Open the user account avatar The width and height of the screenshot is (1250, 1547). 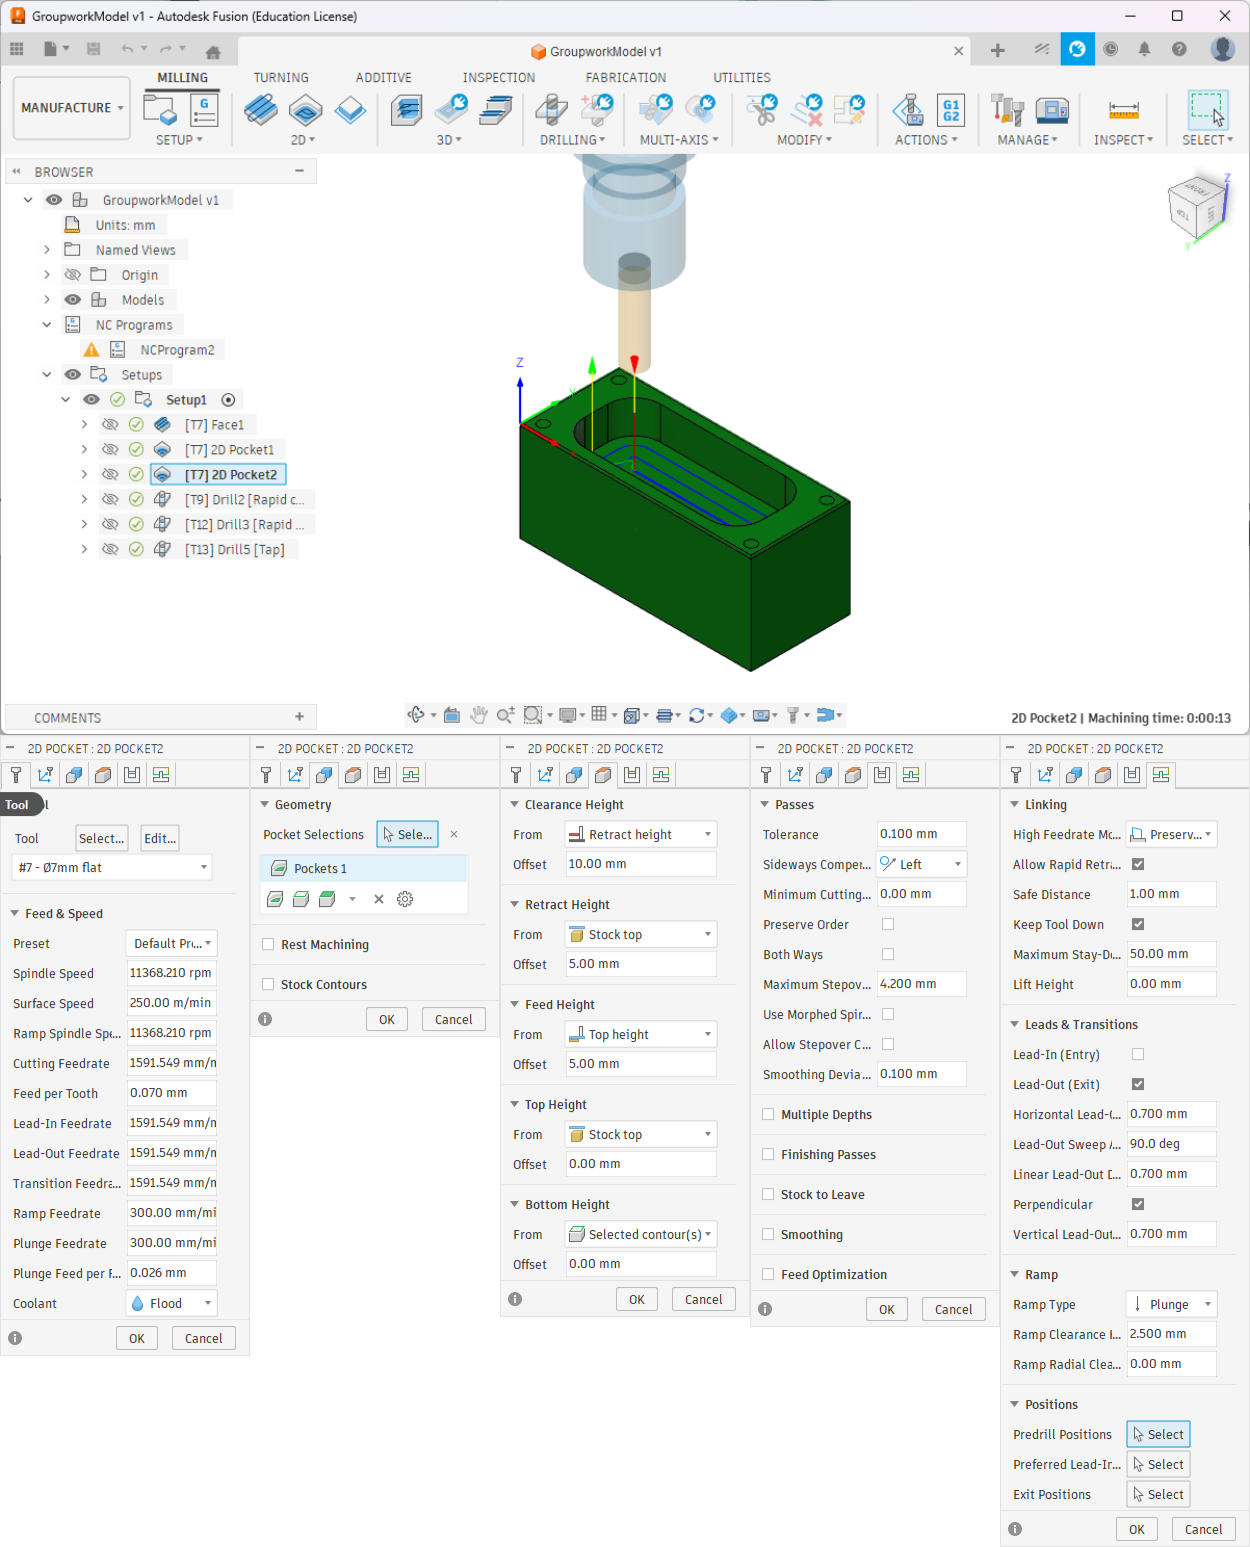click(x=1222, y=49)
